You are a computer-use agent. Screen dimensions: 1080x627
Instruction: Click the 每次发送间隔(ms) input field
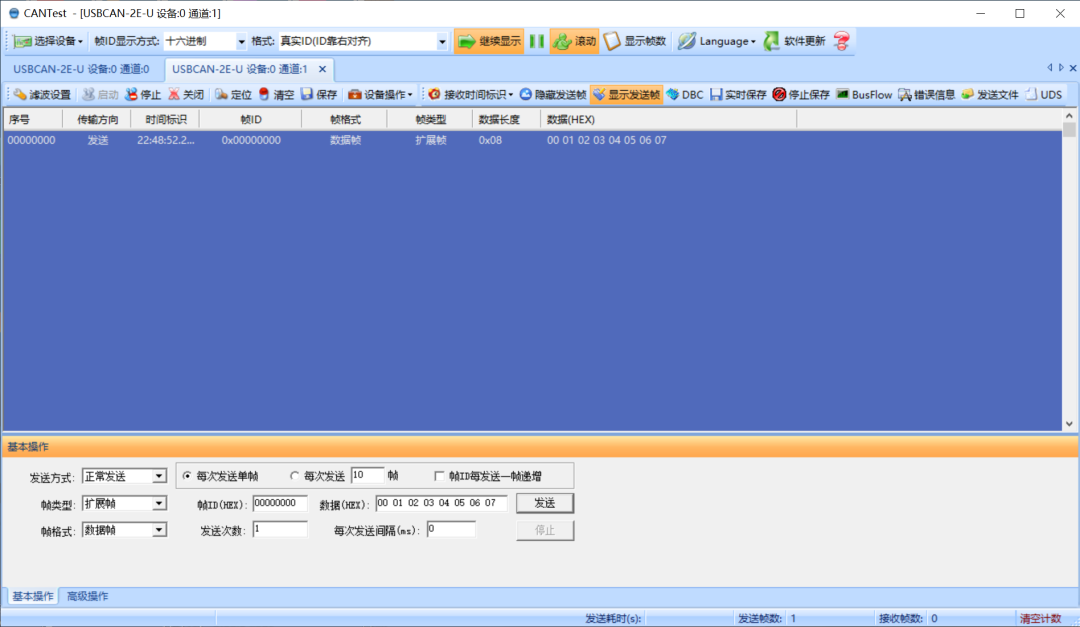[x=451, y=529]
